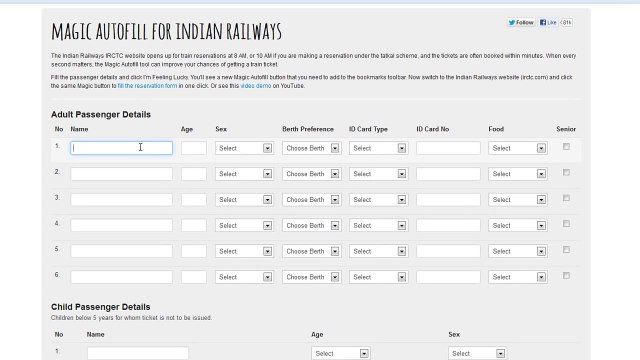Open Berth Preference dropdown for passenger 1

tap(311, 148)
